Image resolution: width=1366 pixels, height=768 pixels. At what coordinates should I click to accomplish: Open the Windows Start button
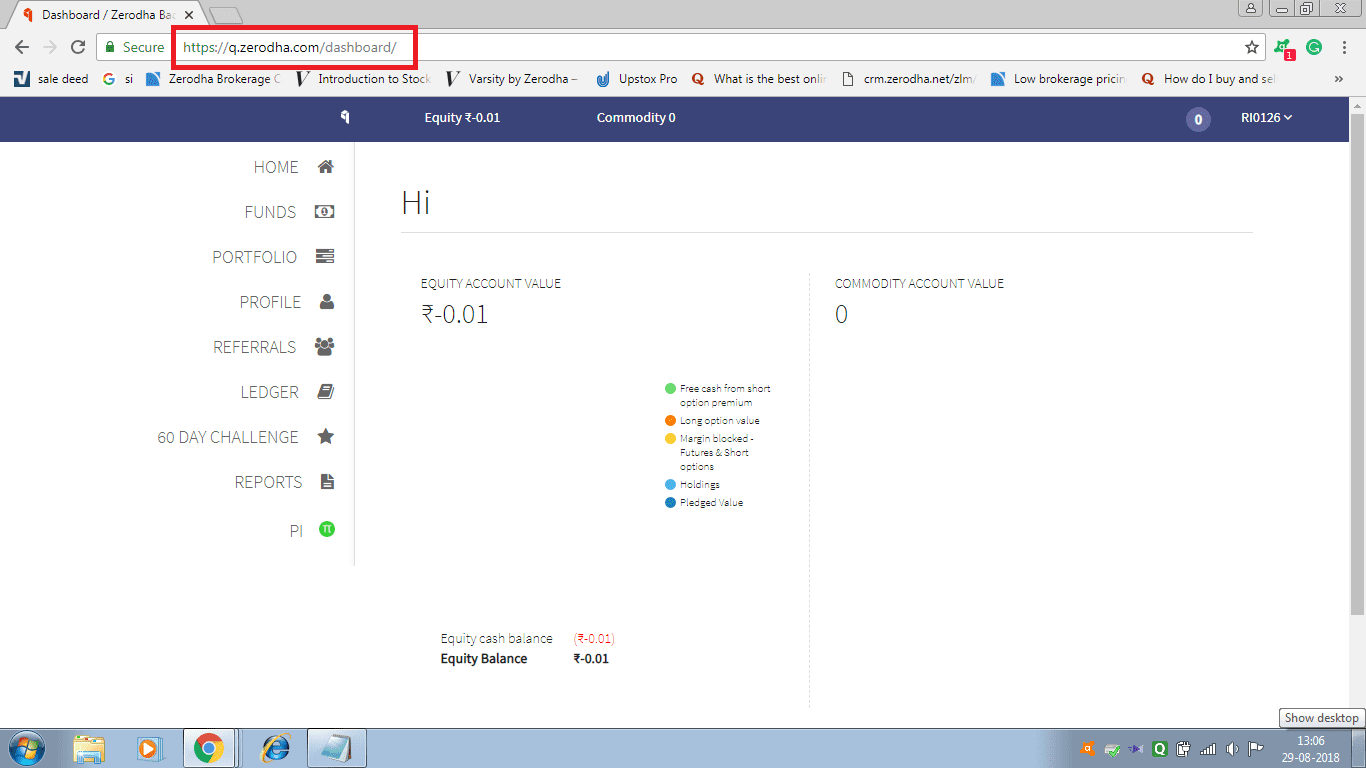coord(26,749)
